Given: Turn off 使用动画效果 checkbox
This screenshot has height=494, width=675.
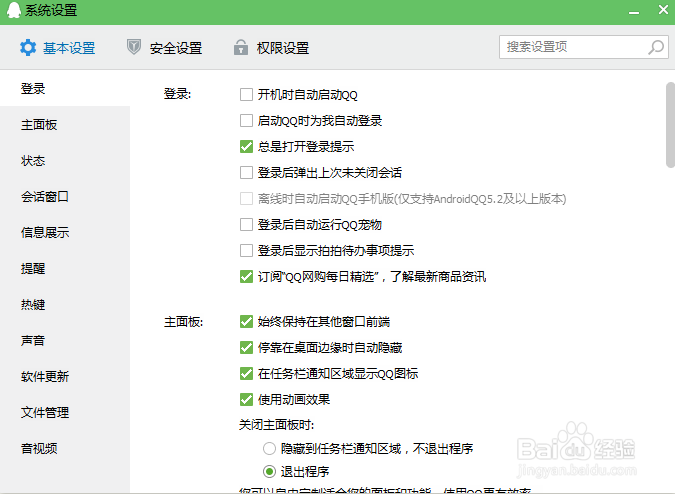Looking at the screenshot, I should click(246, 399).
